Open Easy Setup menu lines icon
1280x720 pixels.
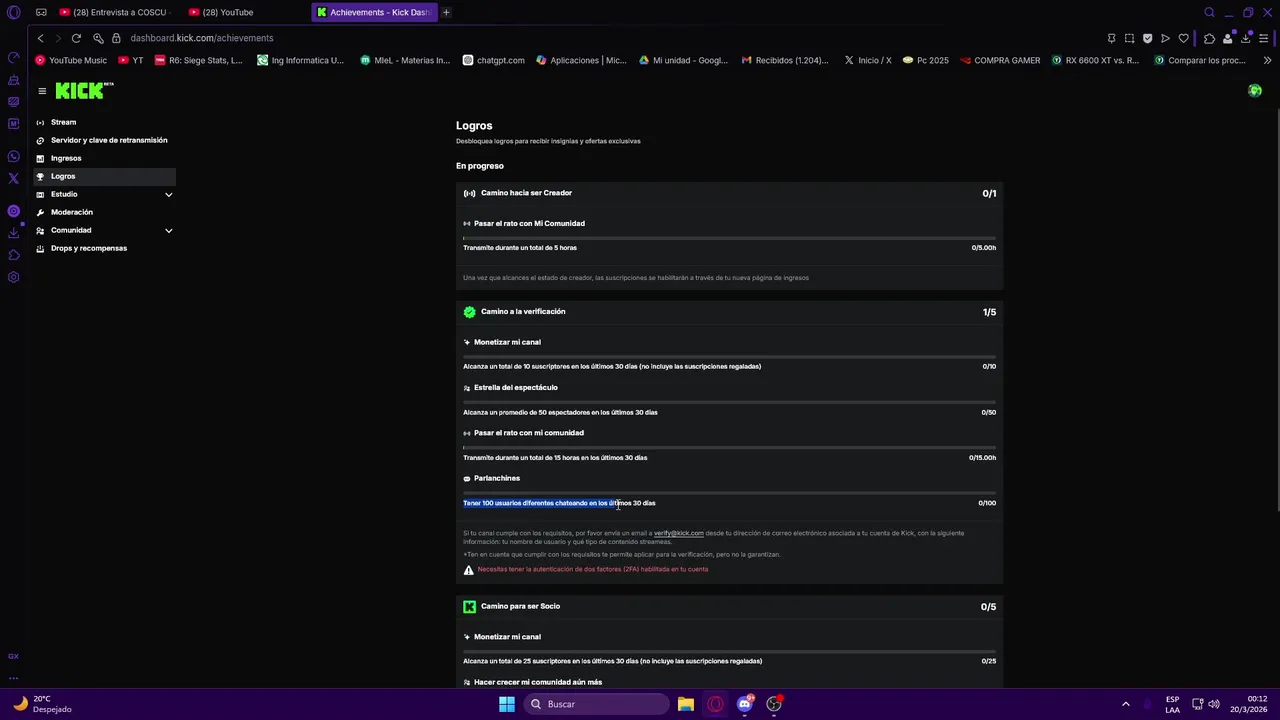click(x=1266, y=38)
